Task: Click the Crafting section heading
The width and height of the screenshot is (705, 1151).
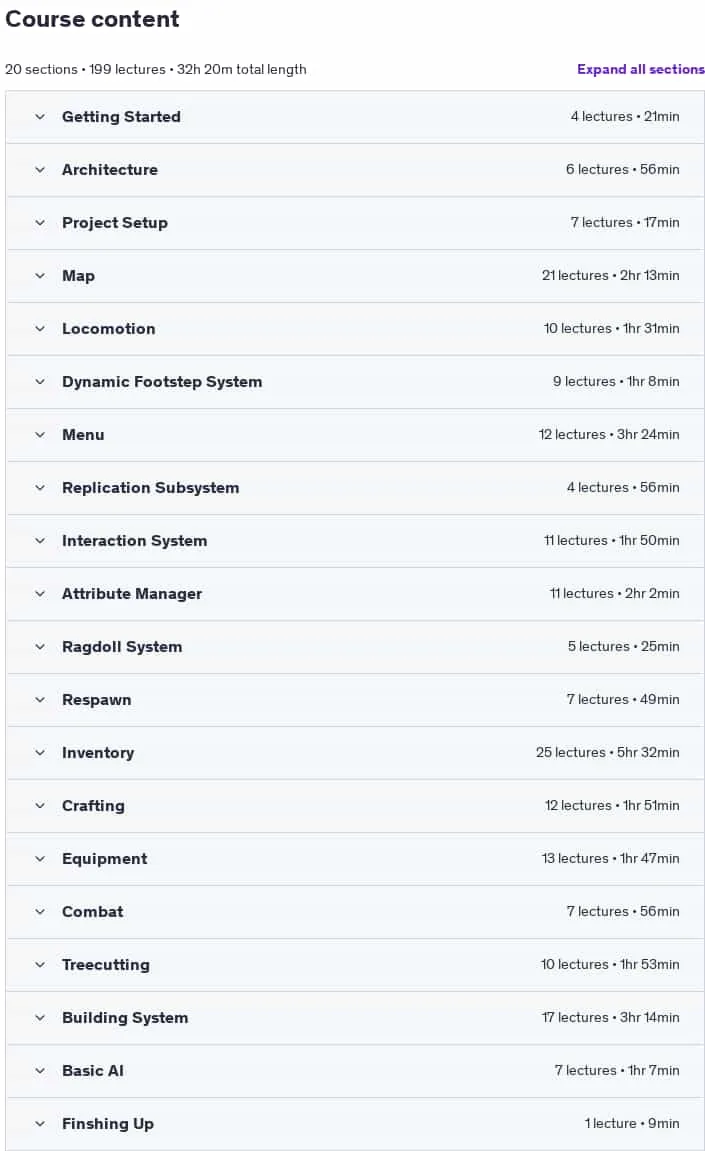Action: click(93, 806)
